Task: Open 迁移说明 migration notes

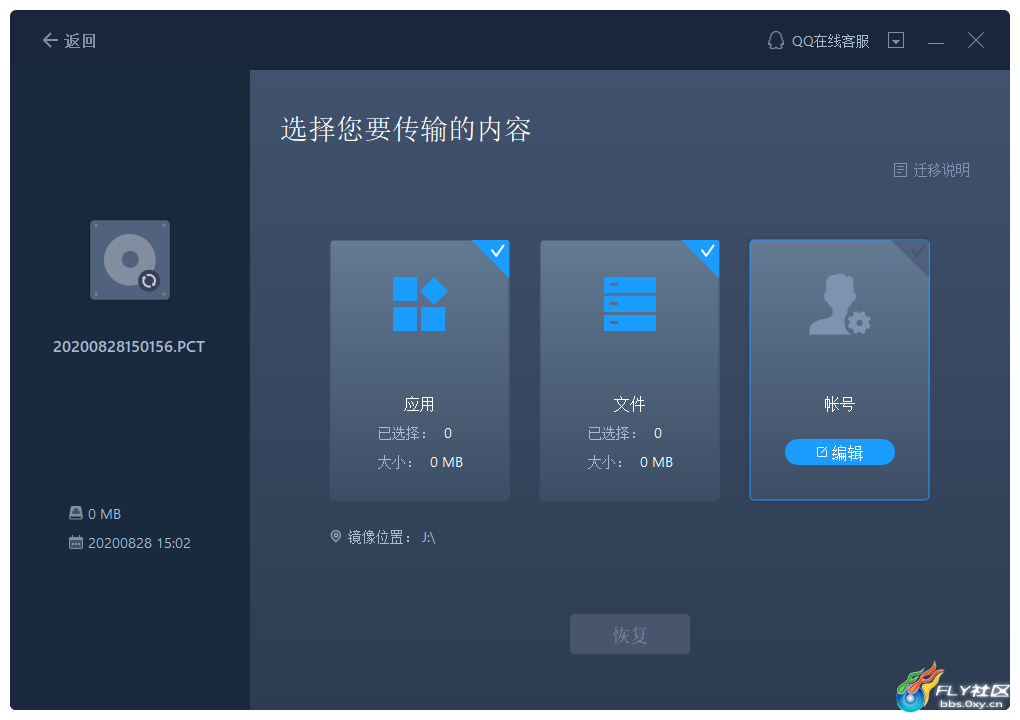Action: coord(932,170)
